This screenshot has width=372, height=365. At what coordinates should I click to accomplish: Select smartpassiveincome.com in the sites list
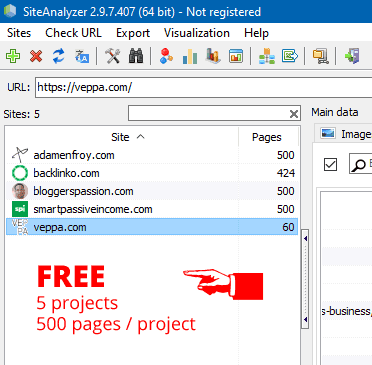[x=152, y=209]
